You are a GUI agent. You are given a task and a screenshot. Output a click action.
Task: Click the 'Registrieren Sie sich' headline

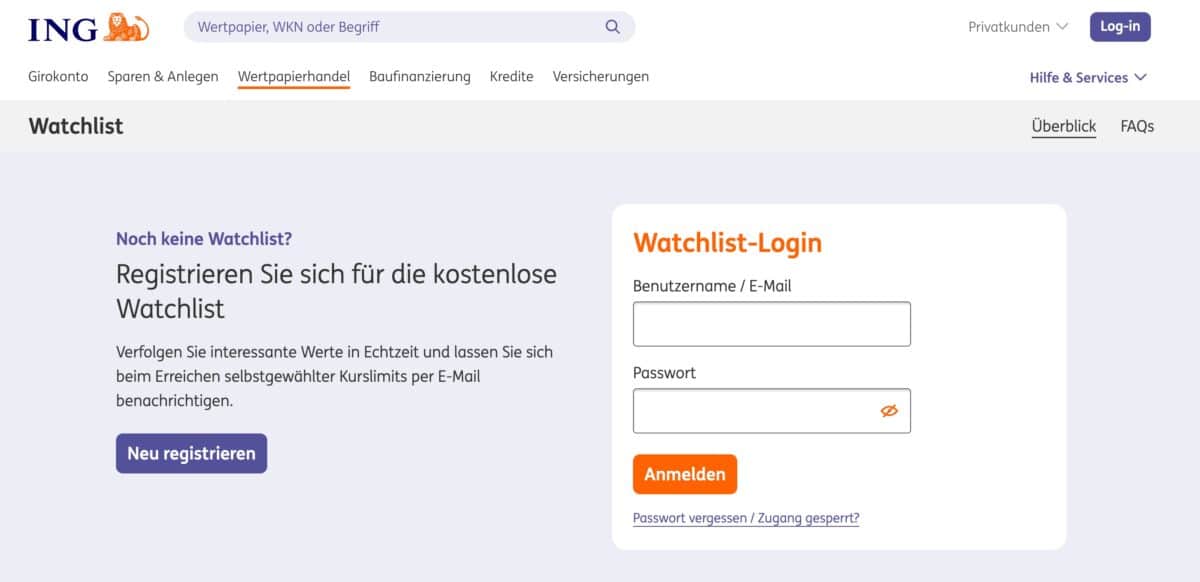tap(336, 290)
